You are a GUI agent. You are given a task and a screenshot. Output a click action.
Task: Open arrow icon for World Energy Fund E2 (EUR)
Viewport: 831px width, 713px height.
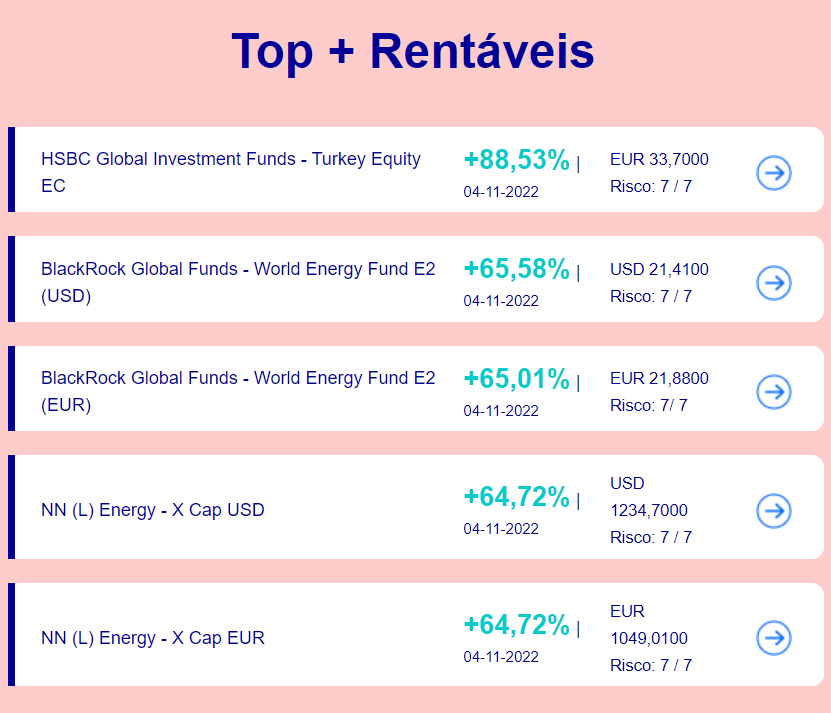(x=774, y=392)
